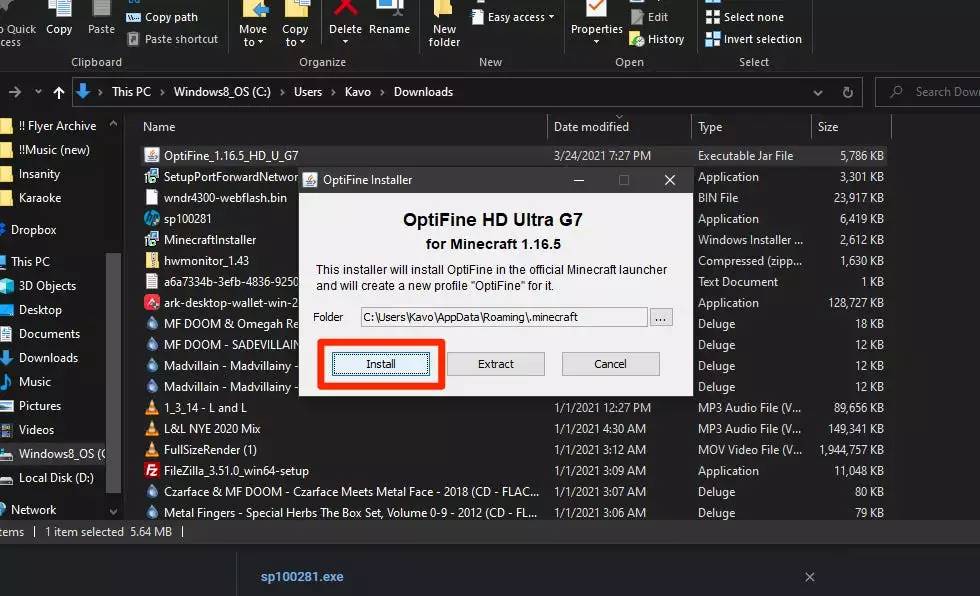Click Install in the OptiFine Installer
980x596 pixels.
point(380,364)
